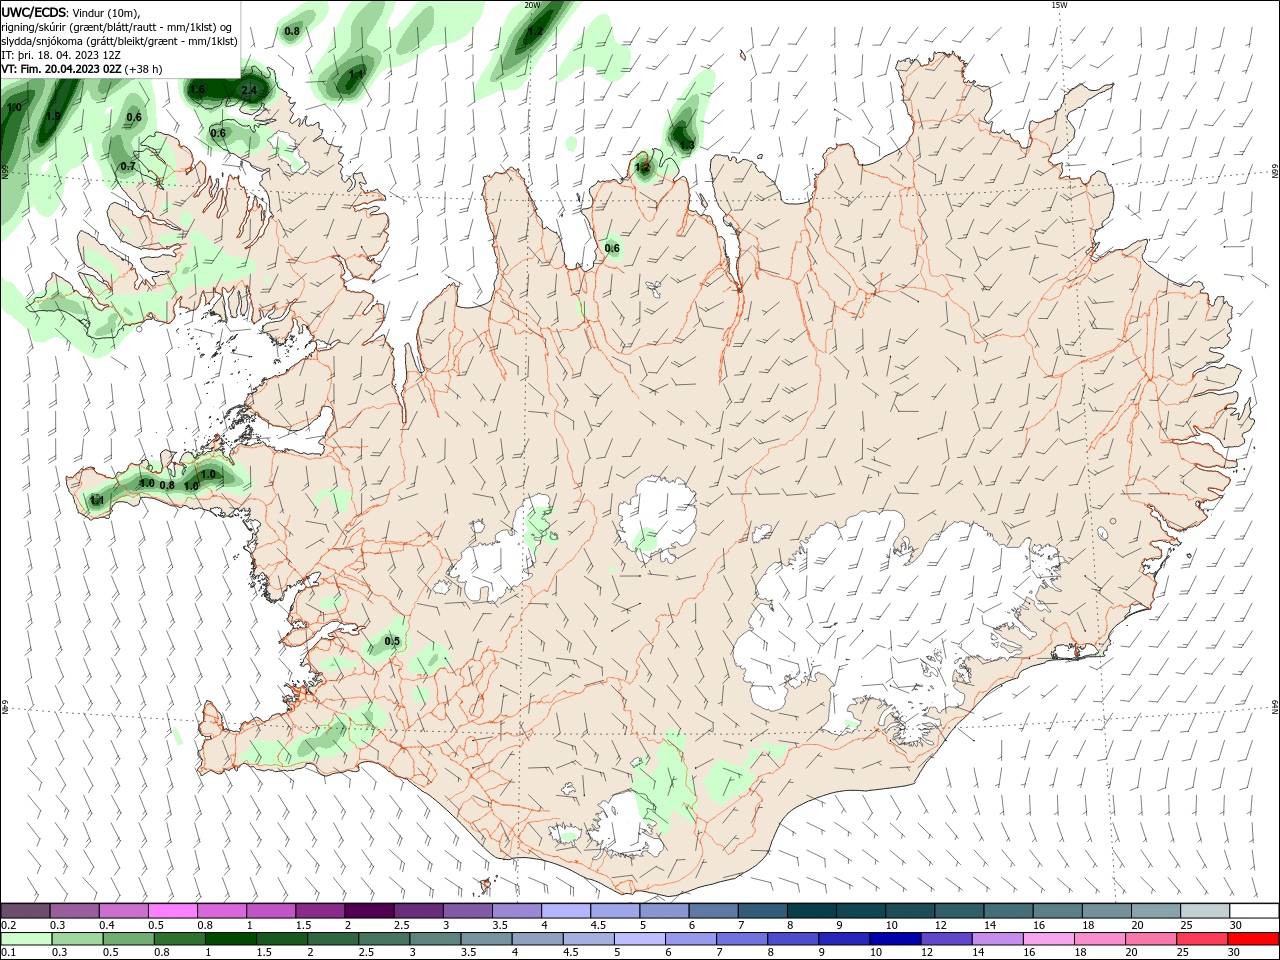Viewport: 1280px width, 960px height.
Task: Click the pink-magenta swatch after 0.5 in top legend
Action: tap(173, 910)
